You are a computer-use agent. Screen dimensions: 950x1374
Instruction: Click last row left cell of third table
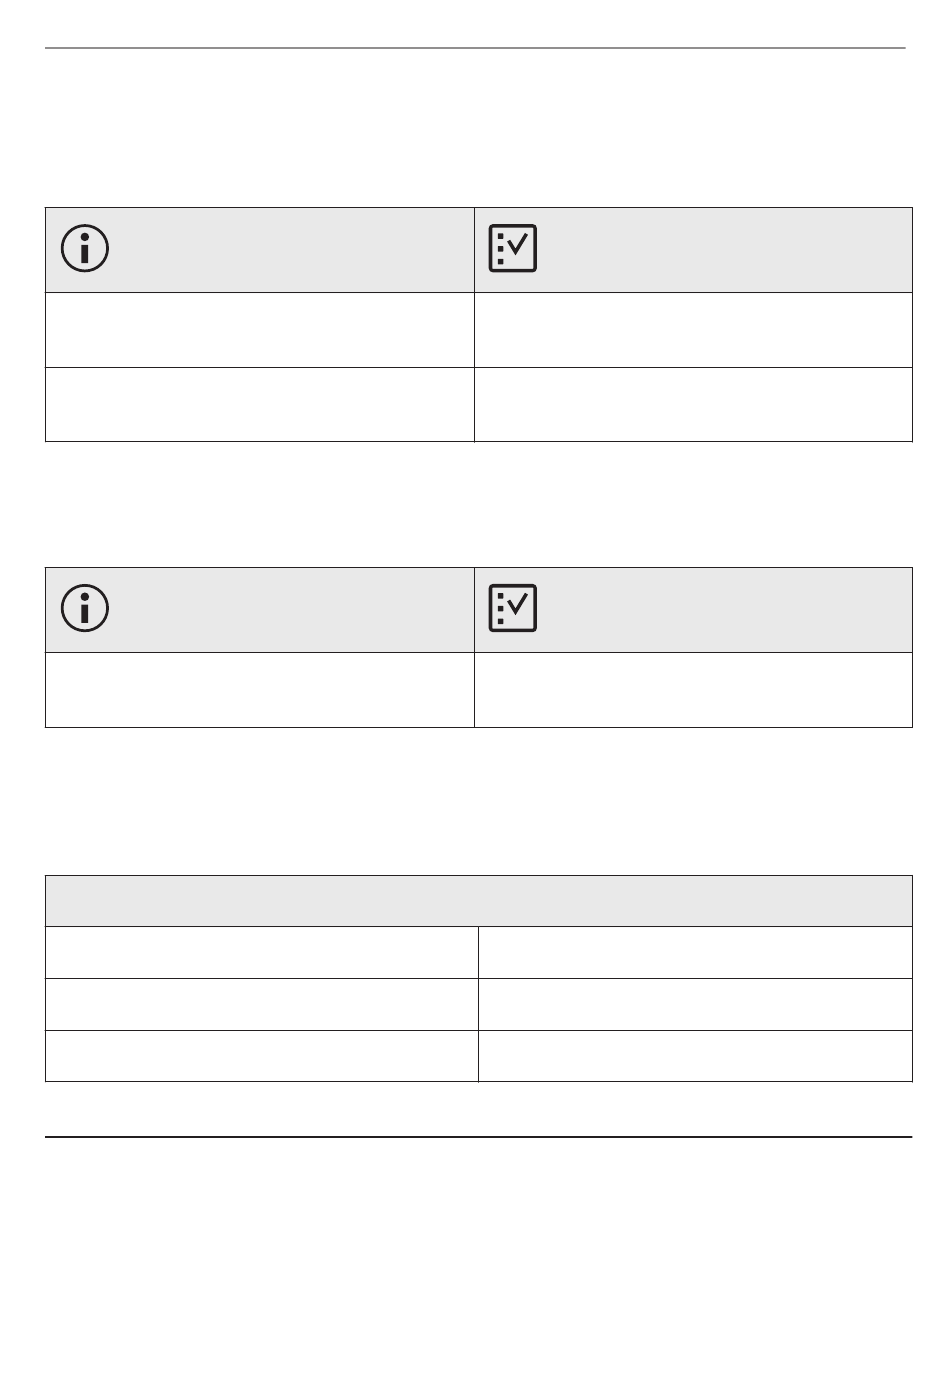click(x=262, y=1056)
